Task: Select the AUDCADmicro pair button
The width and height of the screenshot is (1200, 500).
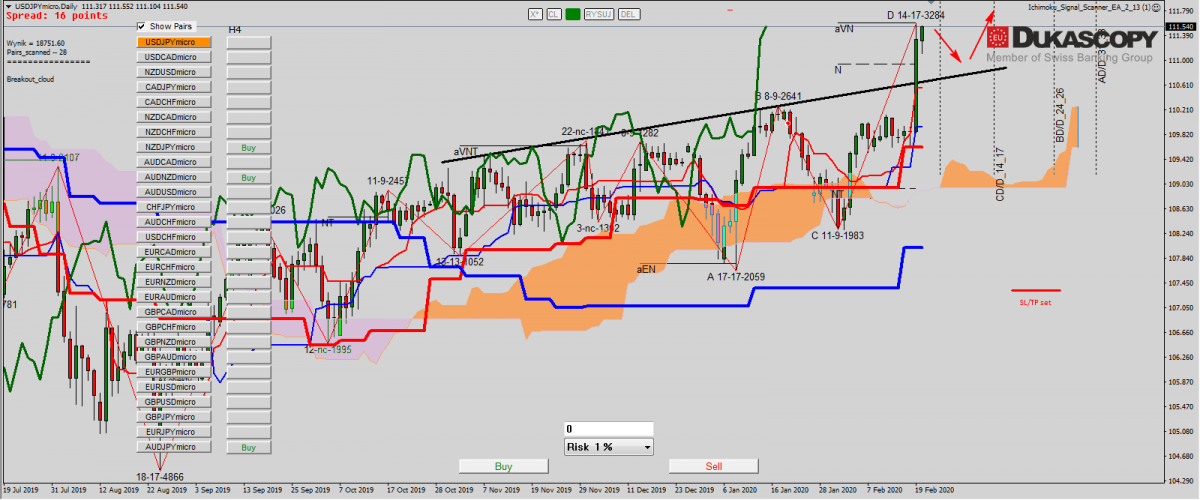Action: coord(173,162)
